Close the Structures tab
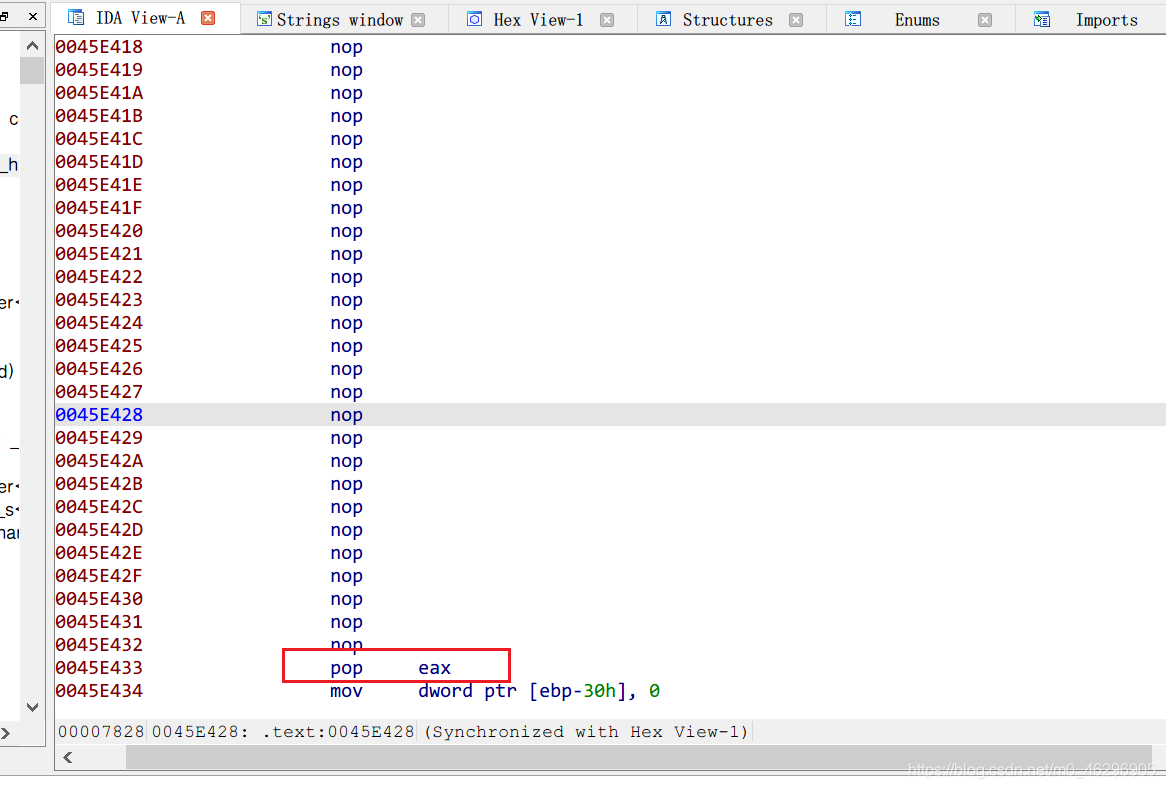This screenshot has height=789, width=1166. [796, 20]
